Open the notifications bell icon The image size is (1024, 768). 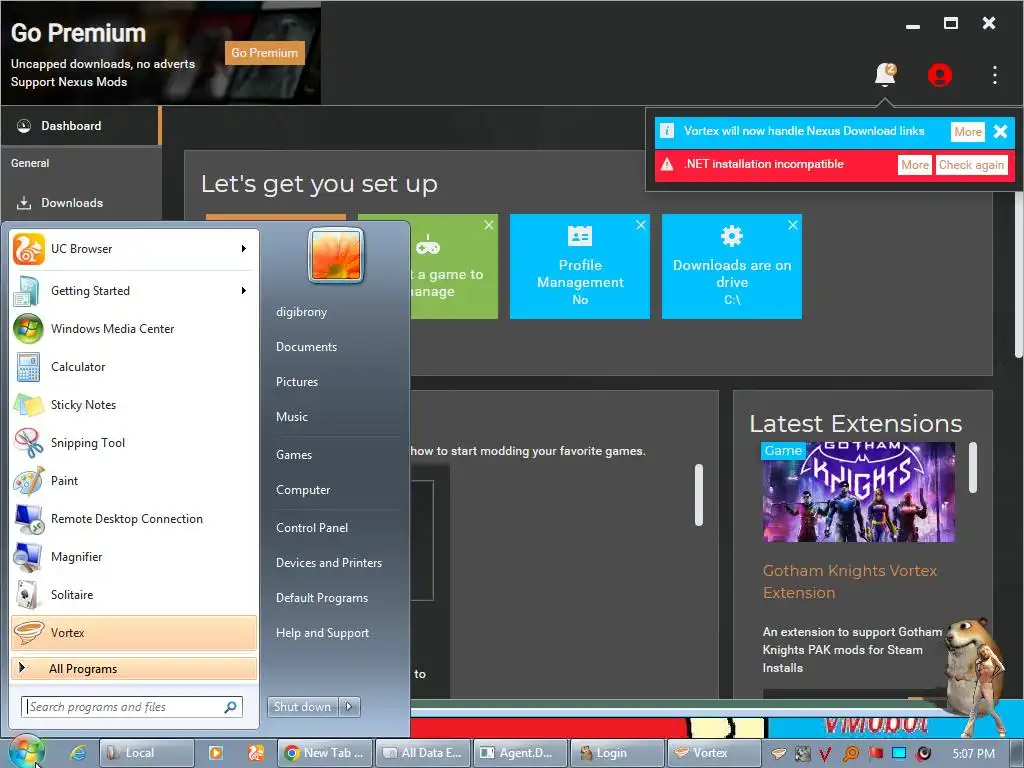pyautogui.click(x=885, y=74)
